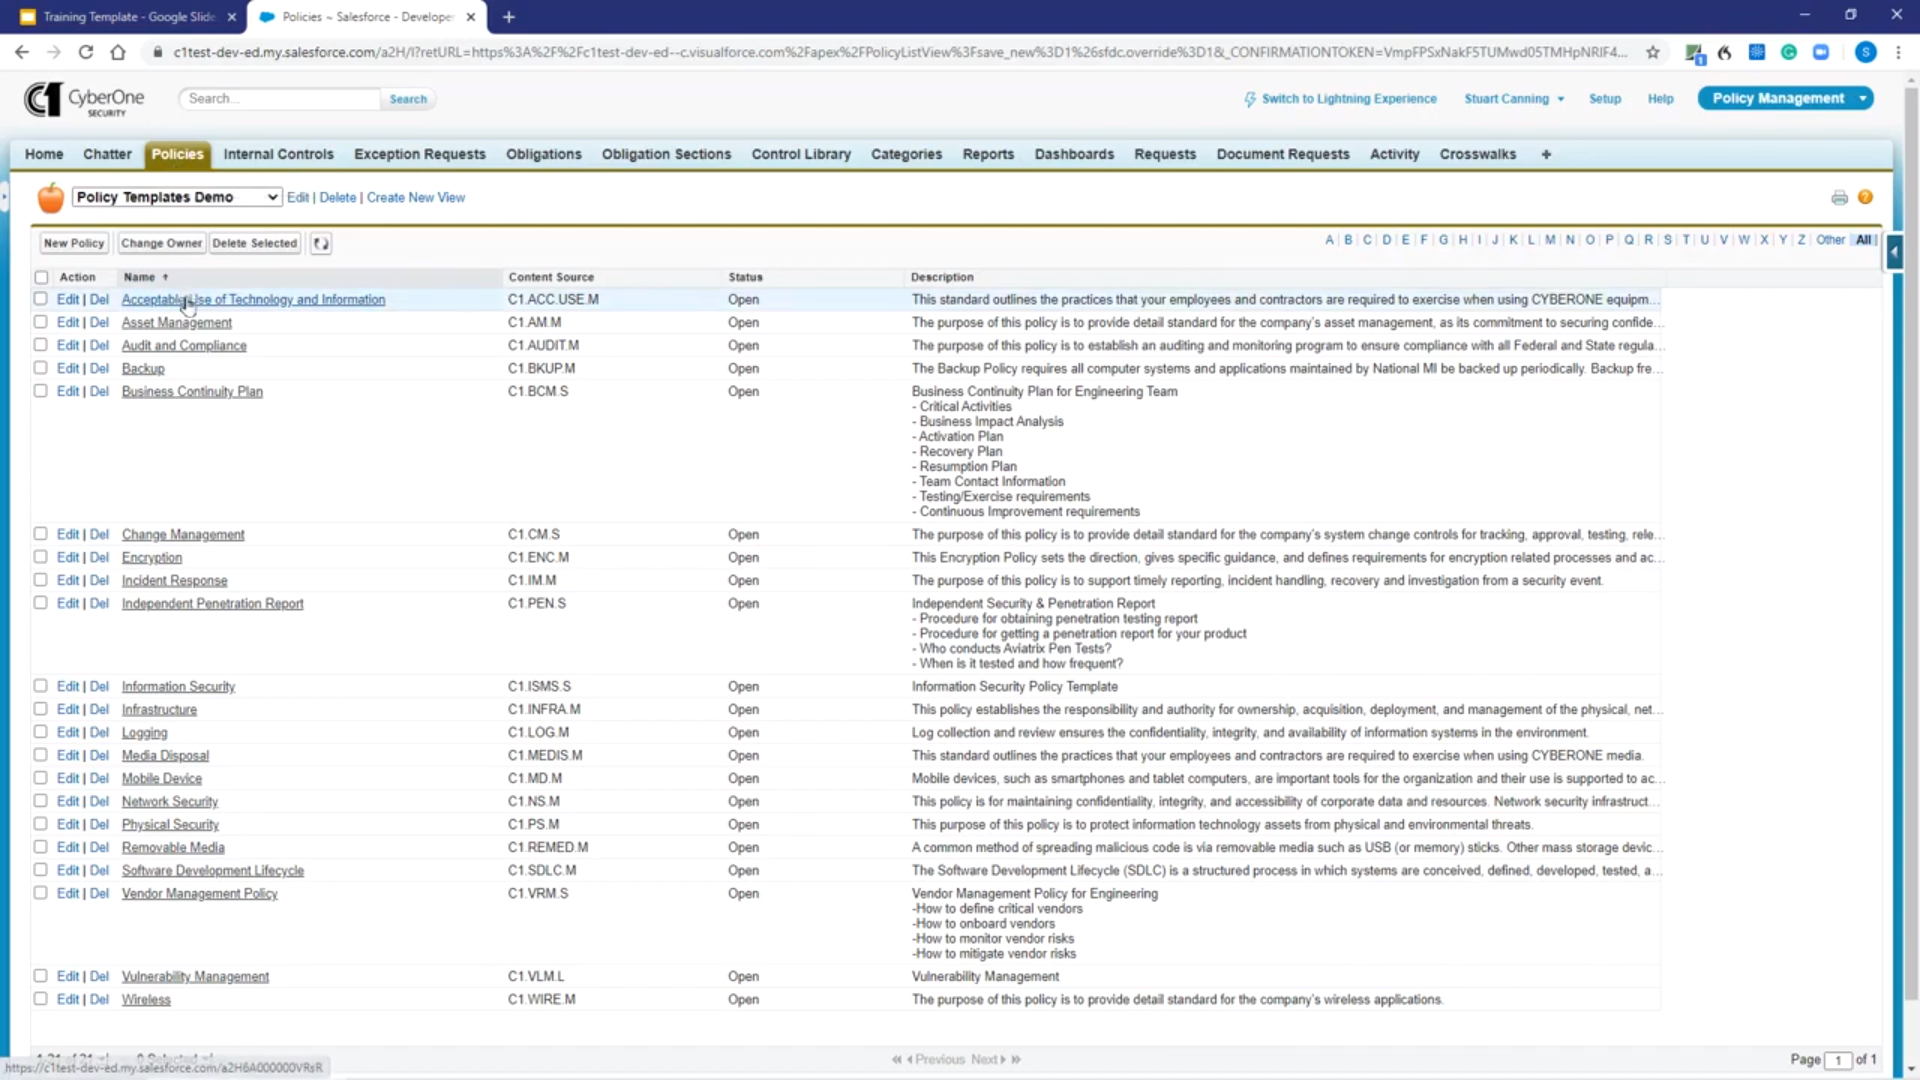The height and width of the screenshot is (1080, 1920).
Task: Open the Dashboards tab
Action: click(1074, 154)
